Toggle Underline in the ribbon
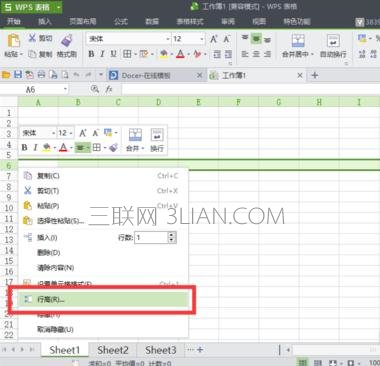 (113, 54)
